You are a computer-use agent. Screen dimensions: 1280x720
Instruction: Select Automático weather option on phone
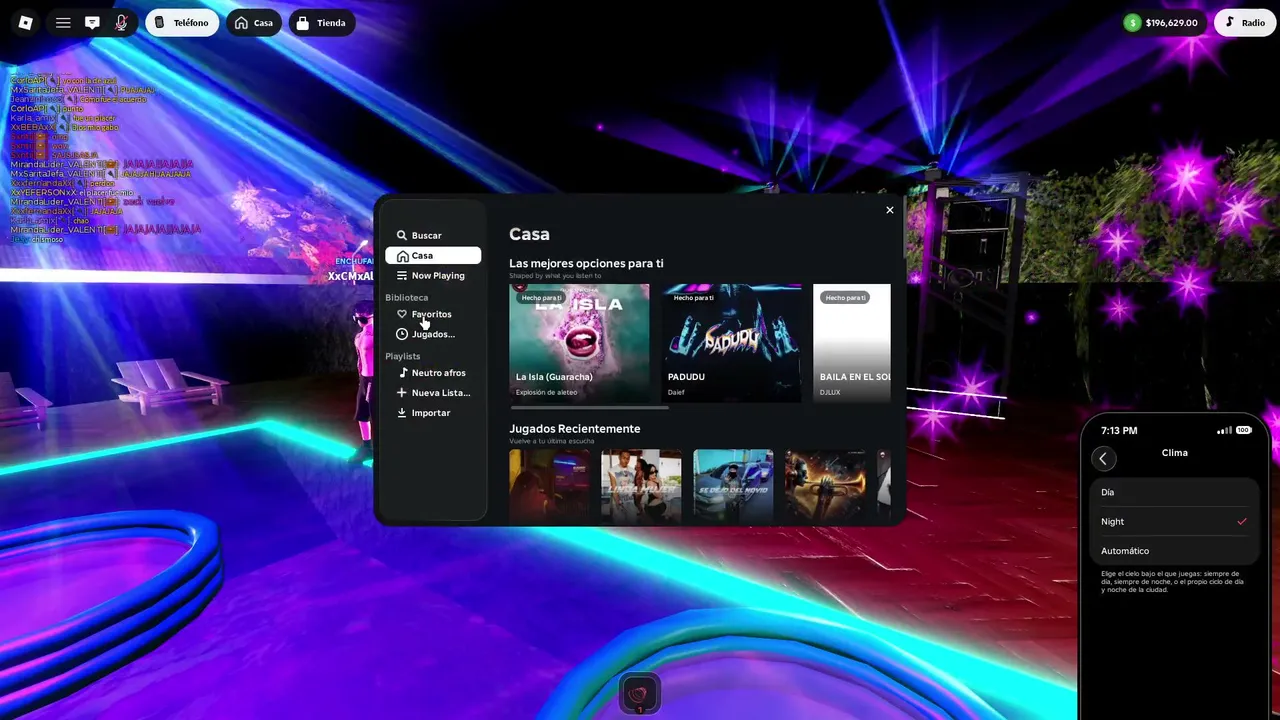click(1174, 551)
